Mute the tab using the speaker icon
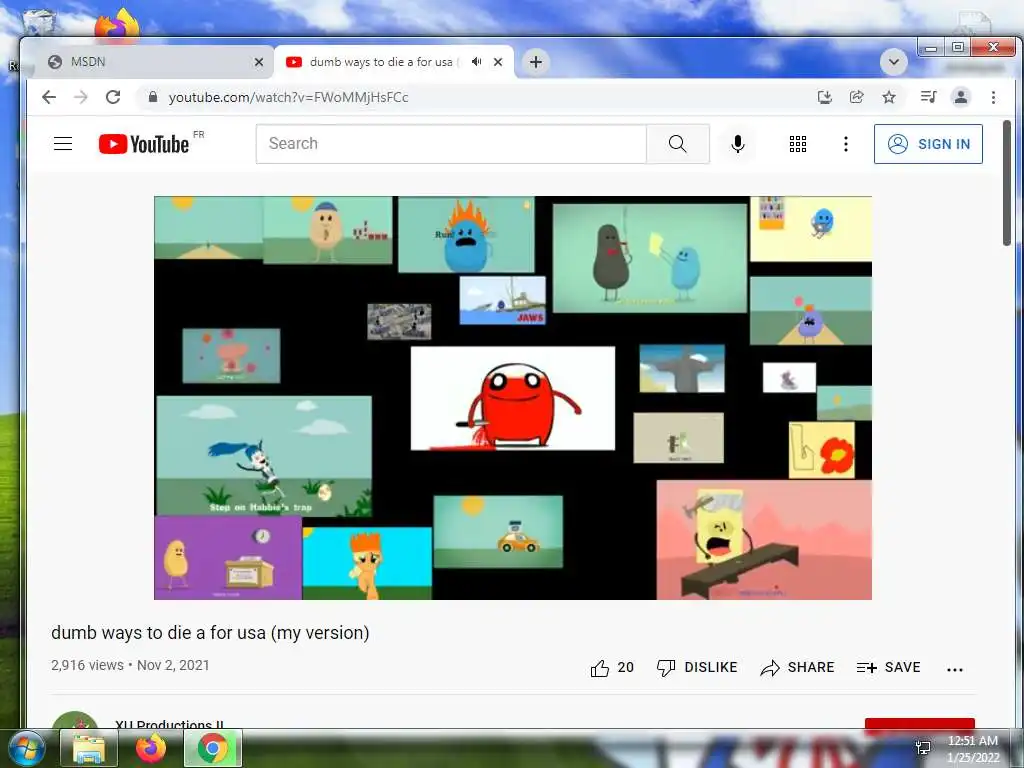 tap(477, 61)
